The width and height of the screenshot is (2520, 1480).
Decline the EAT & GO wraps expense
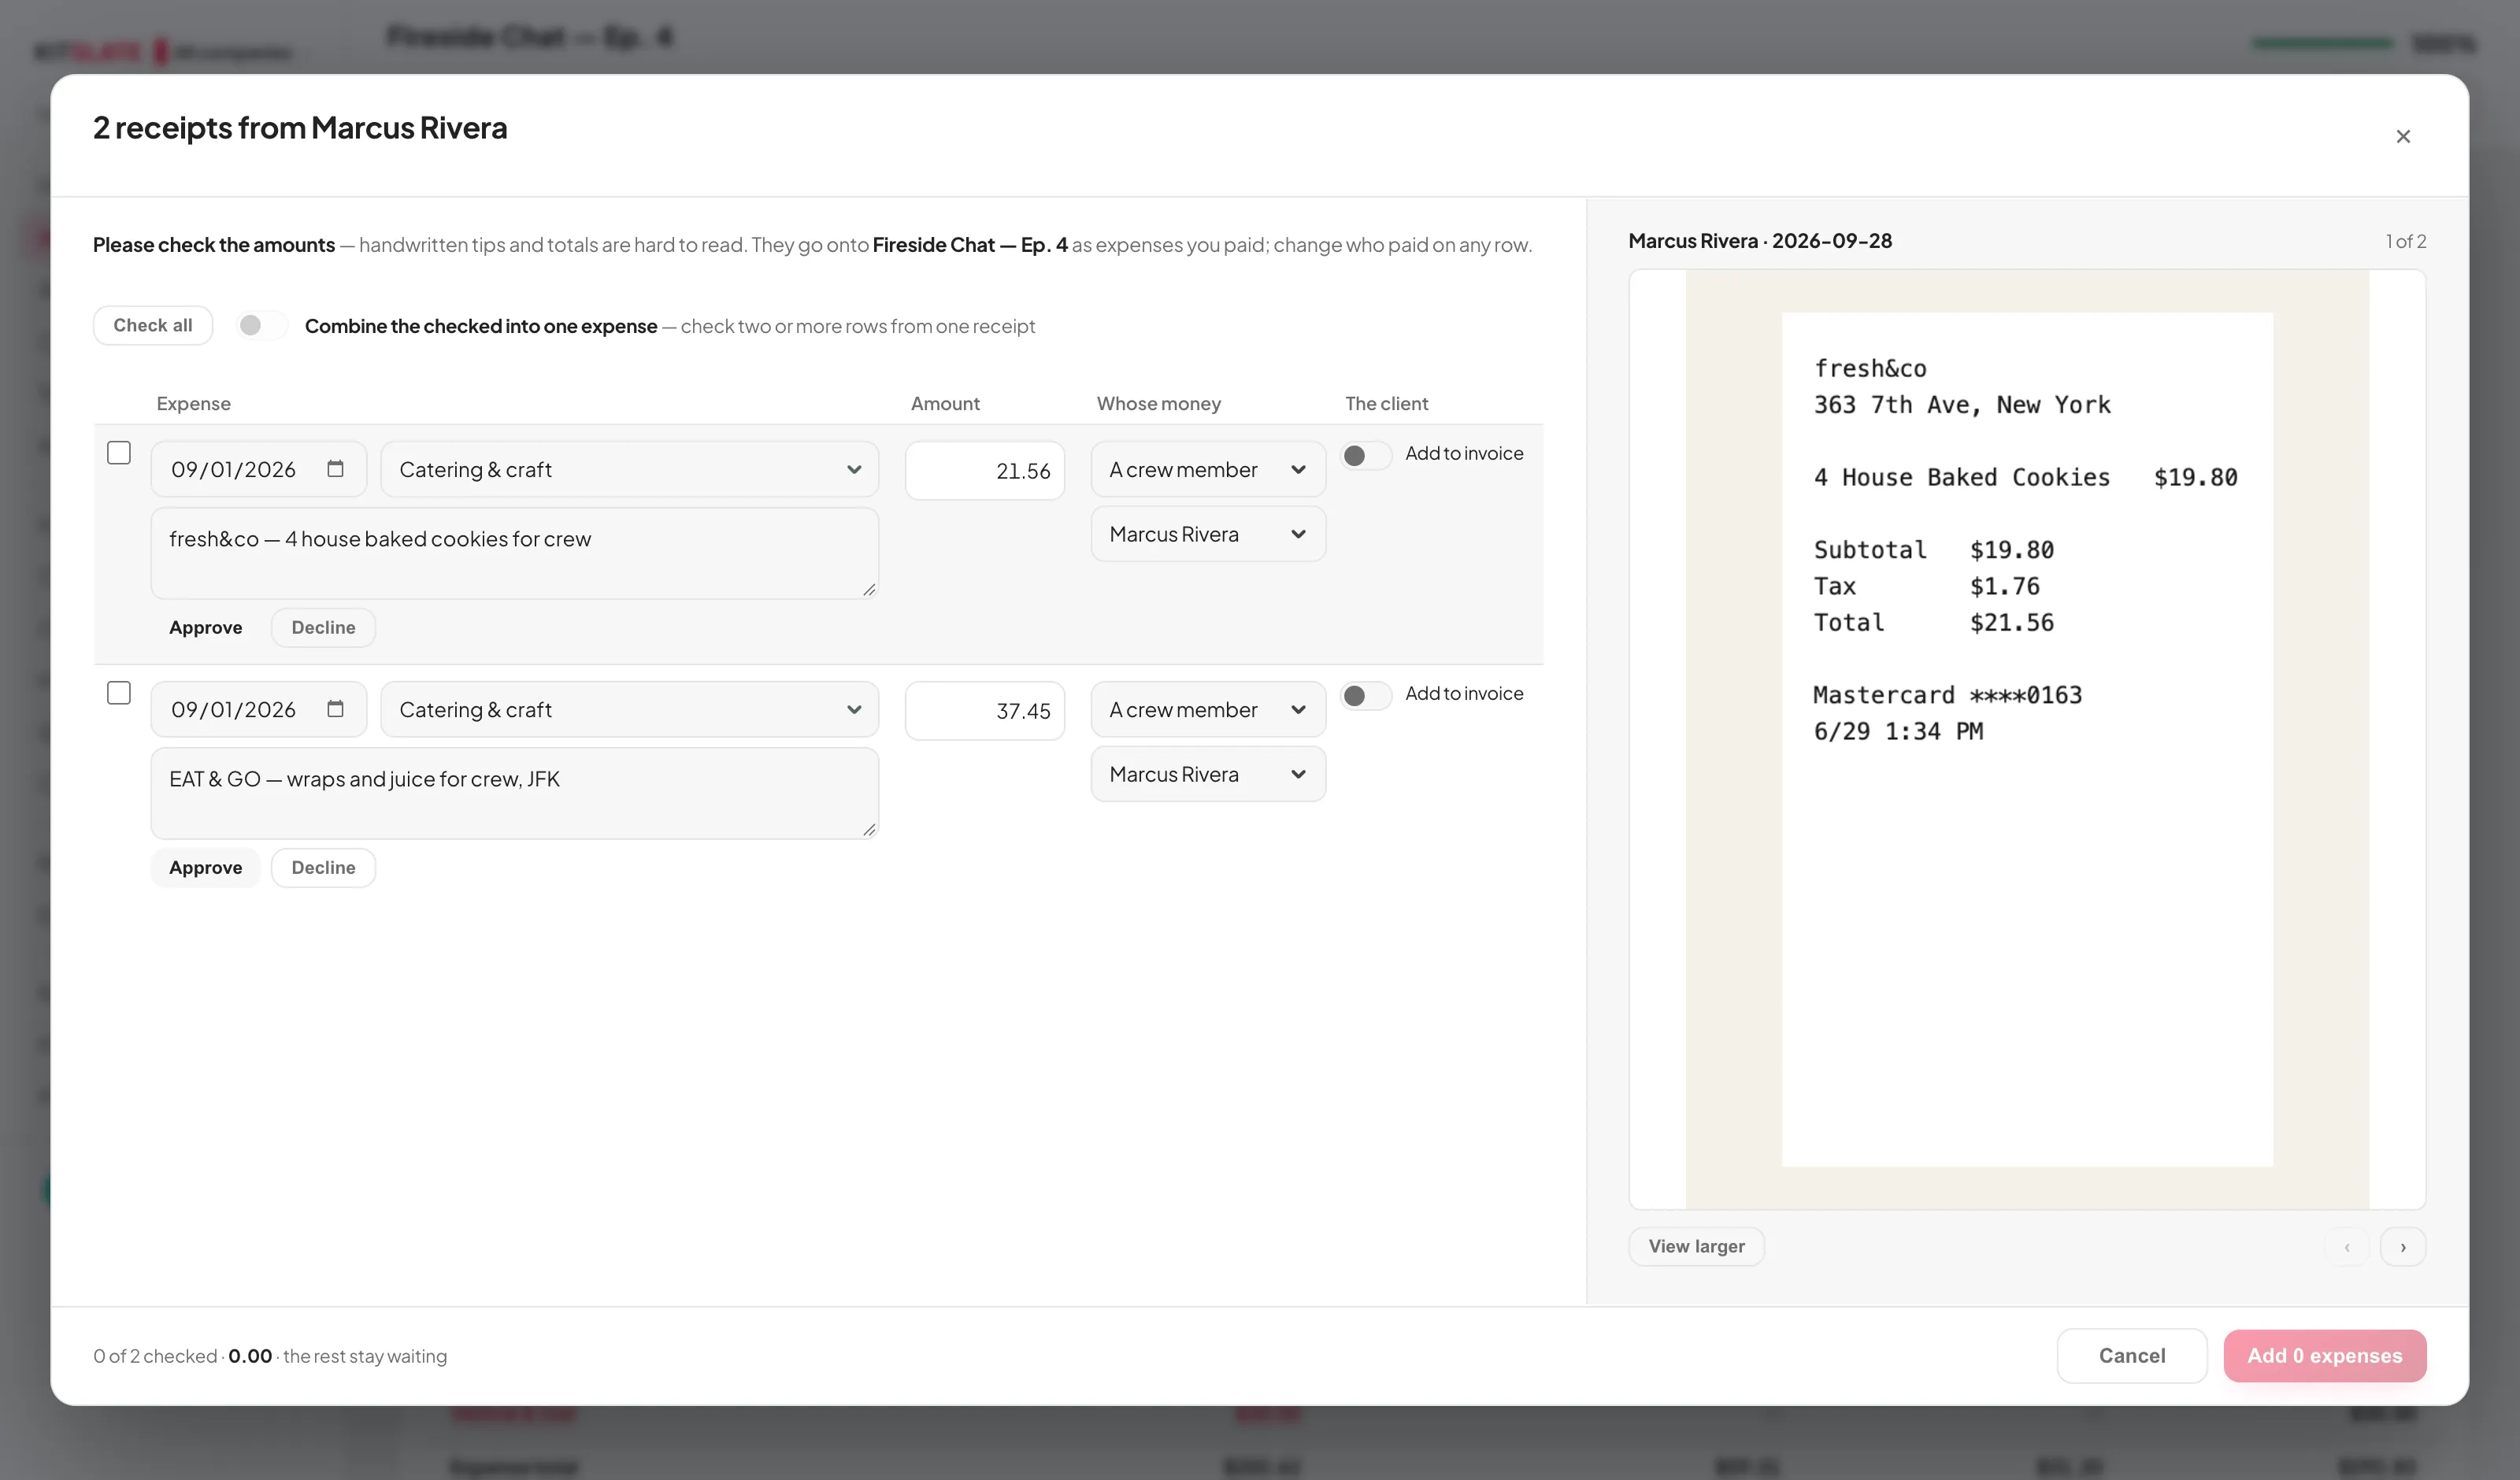[323, 867]
